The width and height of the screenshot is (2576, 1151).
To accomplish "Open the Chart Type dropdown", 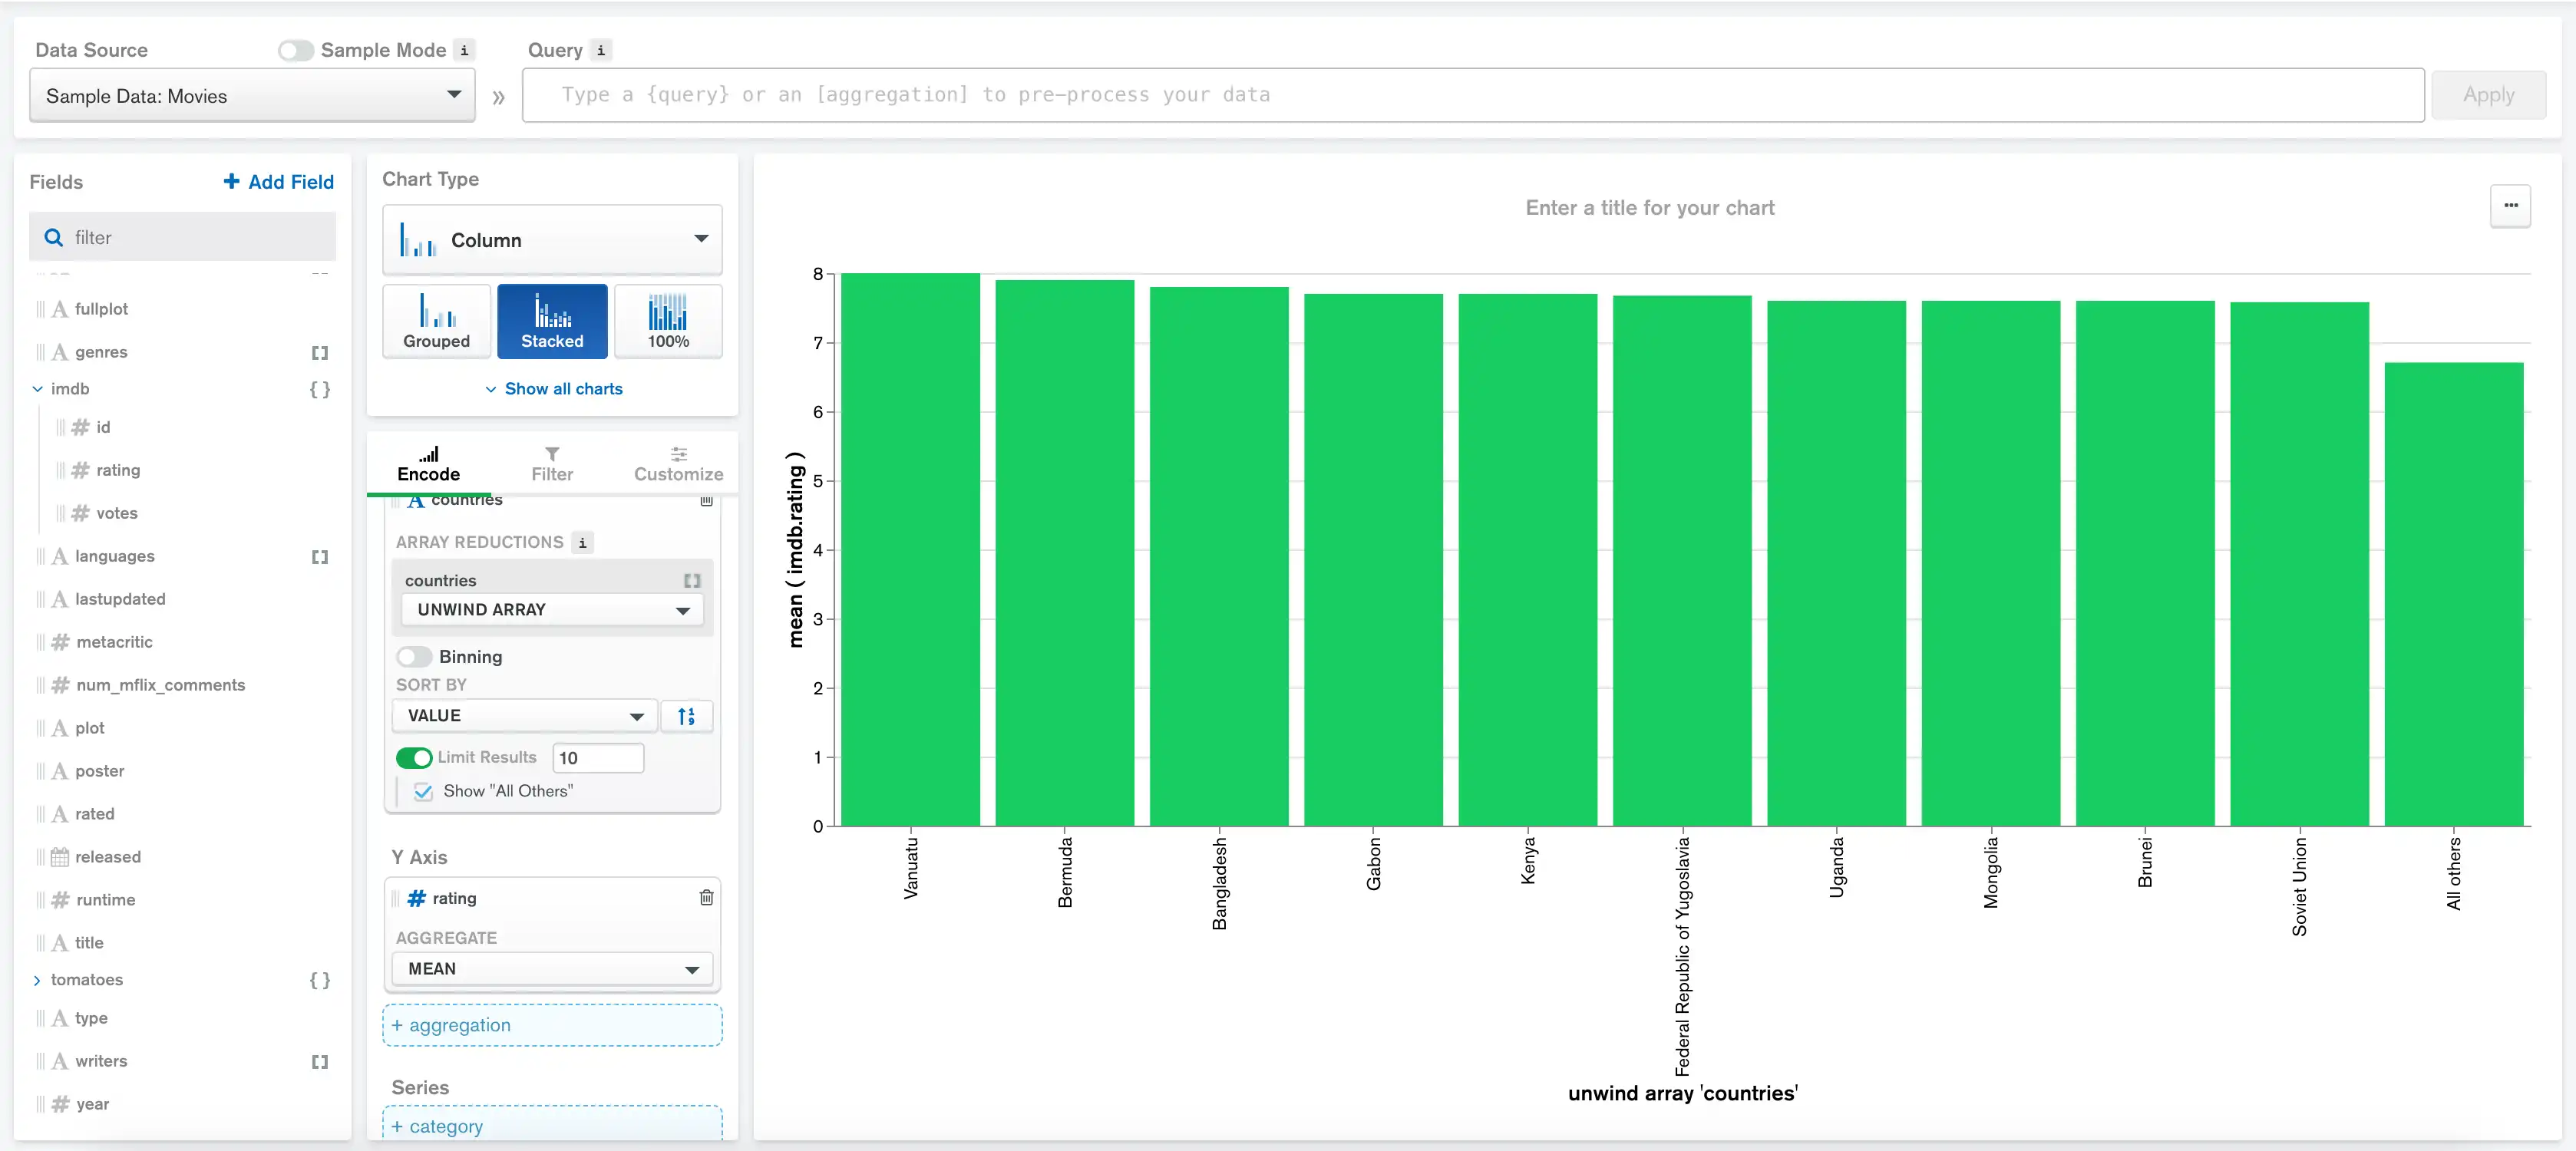I will [552, 242].
